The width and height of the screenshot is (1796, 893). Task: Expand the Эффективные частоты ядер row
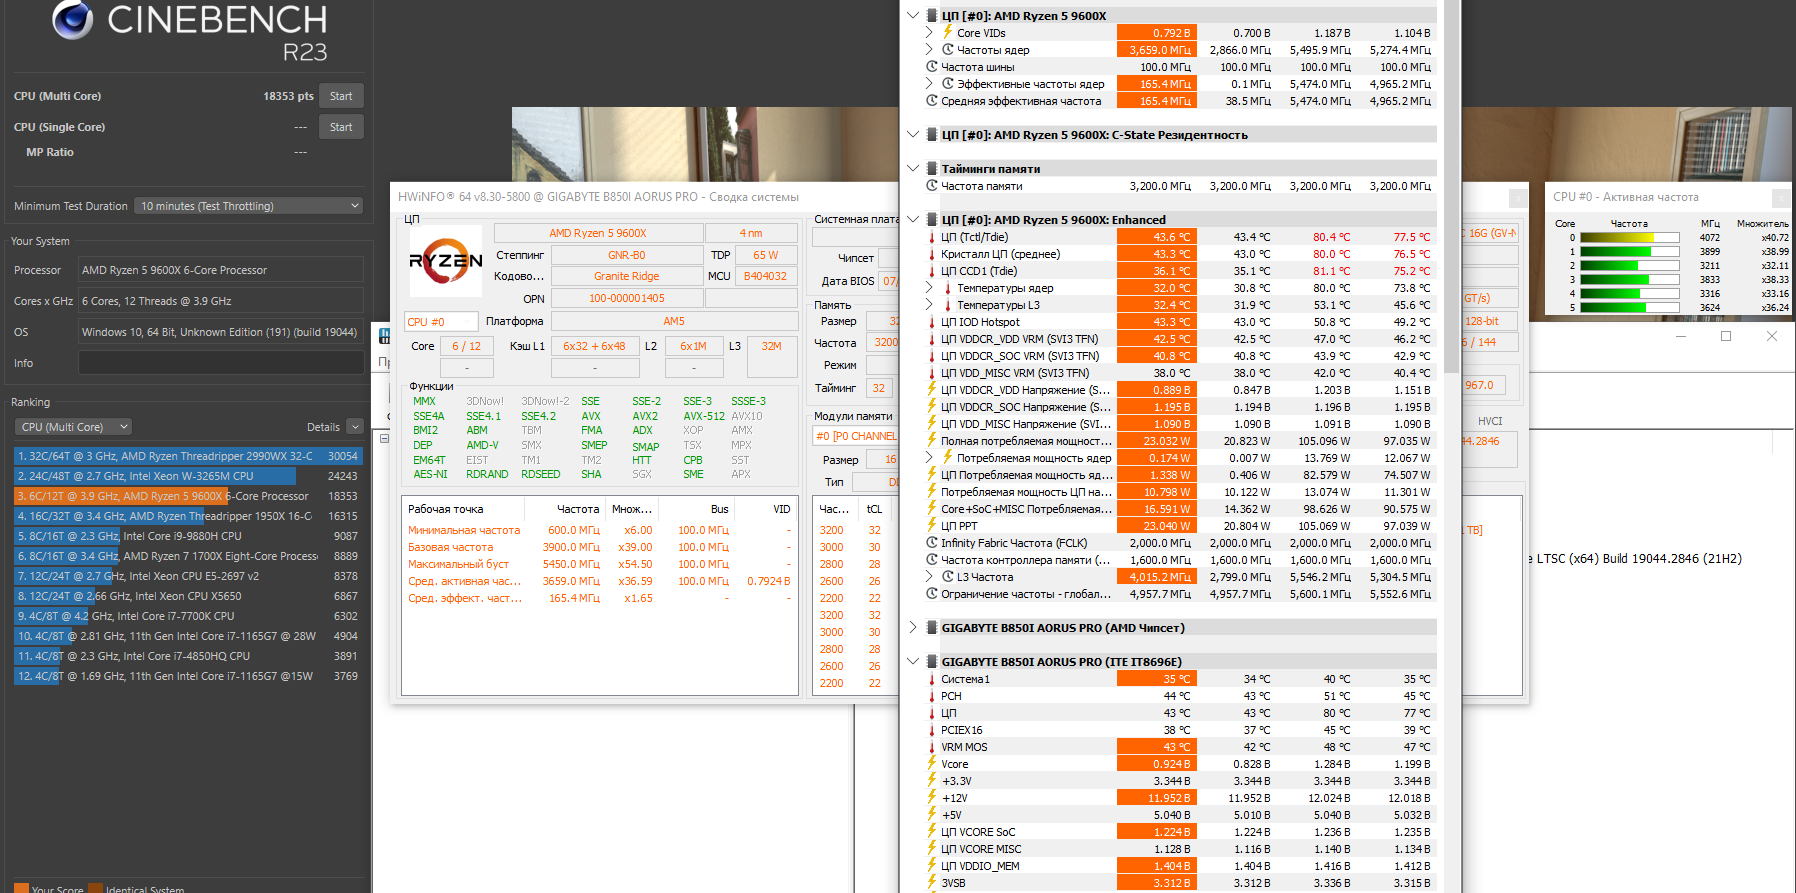click(x=929, y=83)
